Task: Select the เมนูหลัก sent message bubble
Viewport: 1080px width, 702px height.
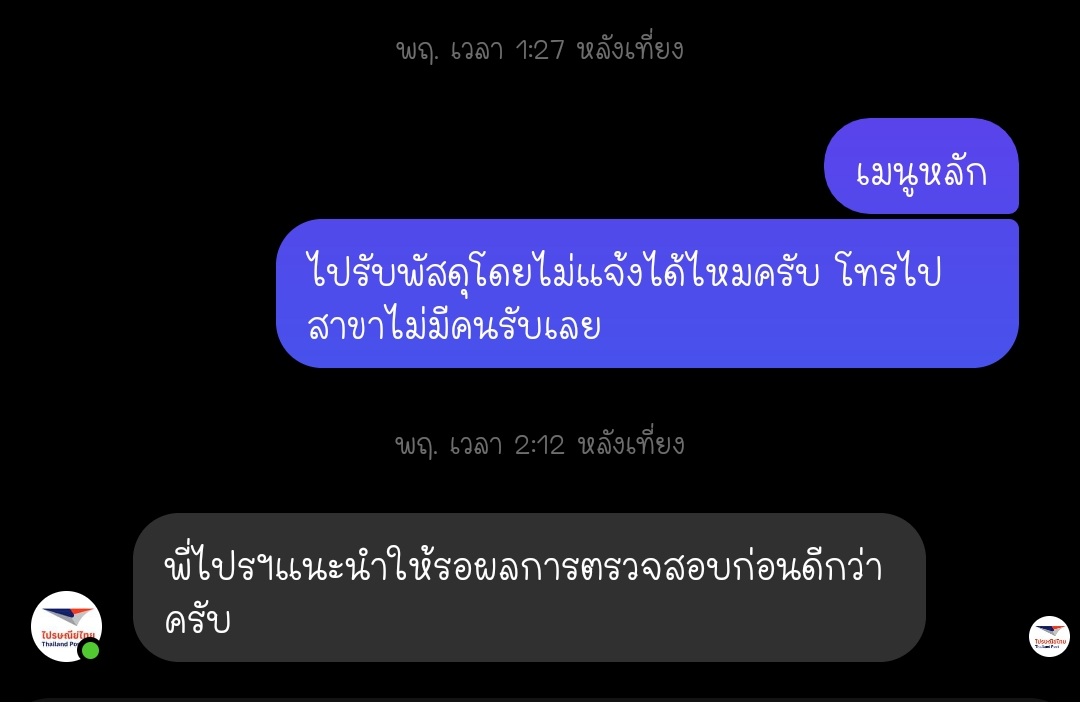Action: coord(921,166)
